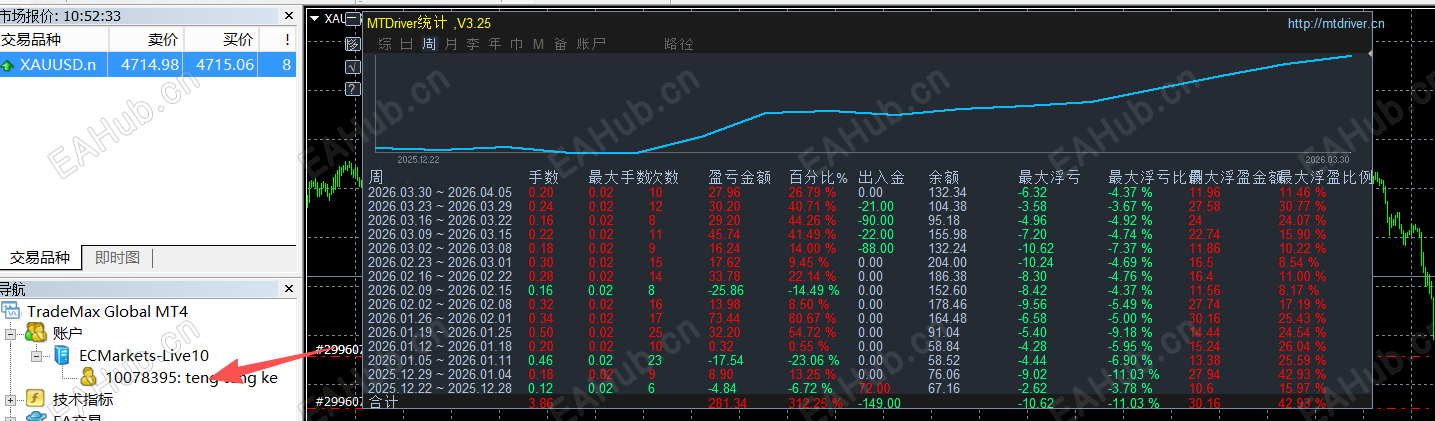The image size is (1435, 421).
Task: Click the 最大浮亏 column heading
Action: click(x=1049, y=177)
